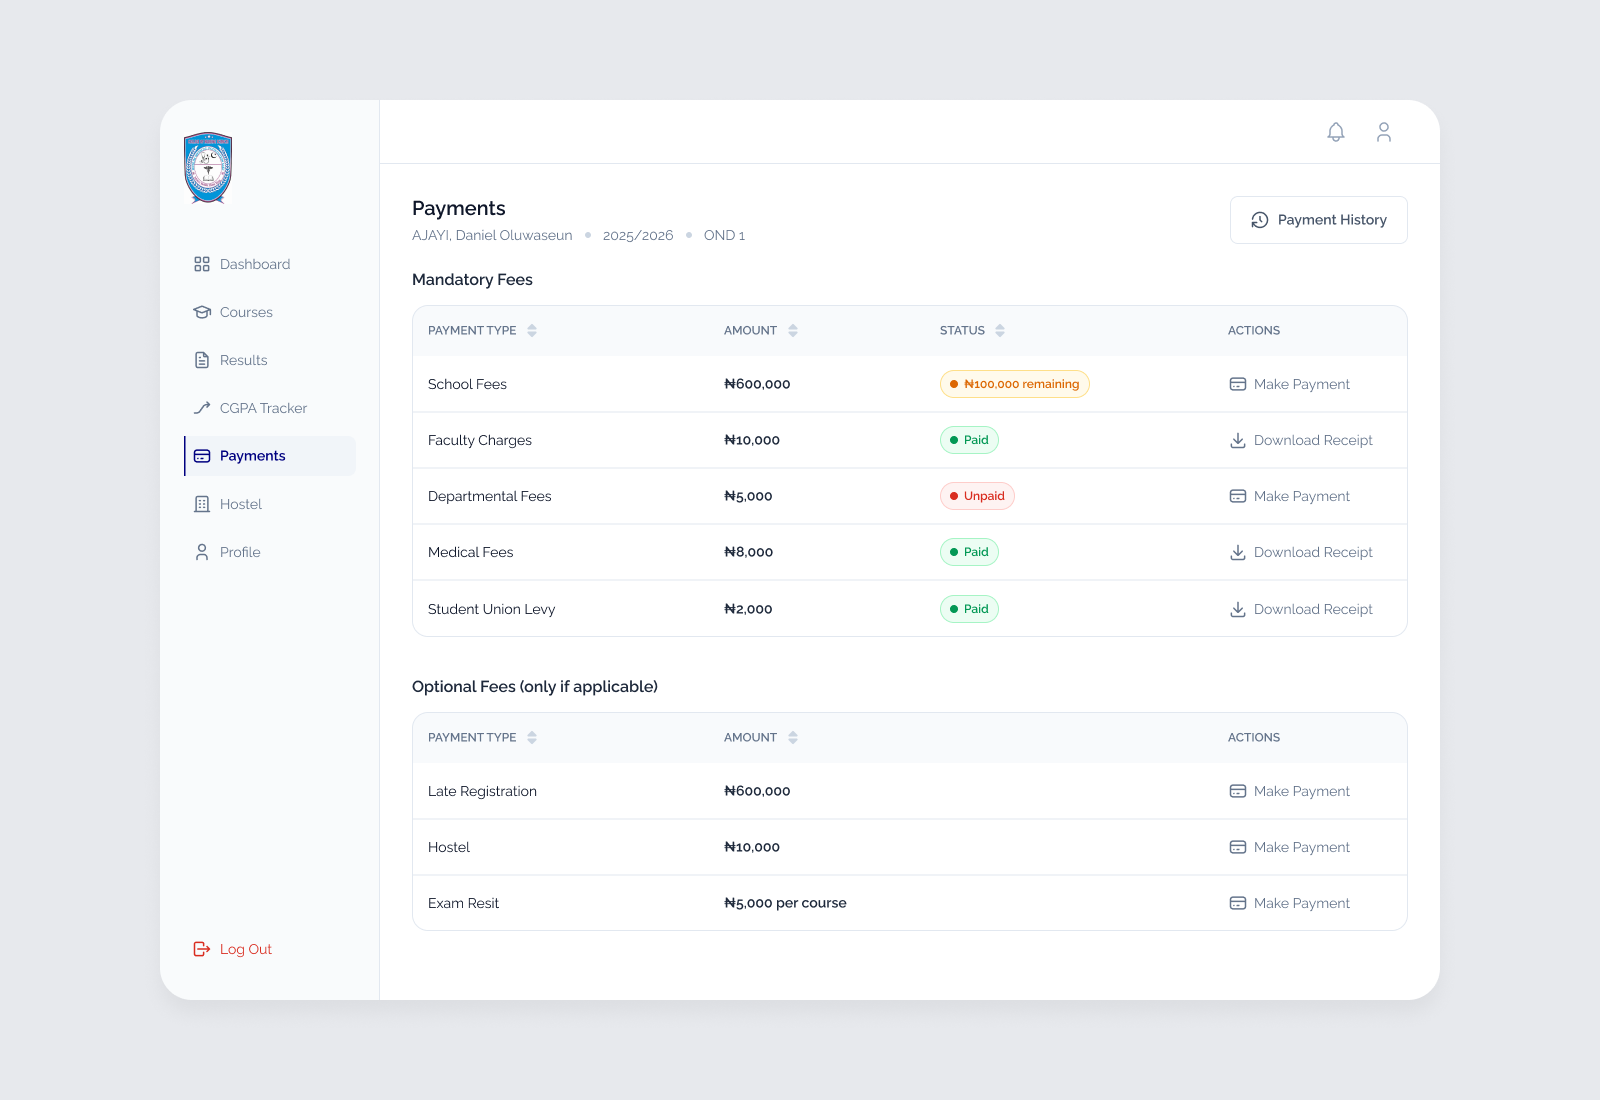Click the notification bell icon
Image resolution: width=1600 pixels, height=1100 pixels.
1336,132
